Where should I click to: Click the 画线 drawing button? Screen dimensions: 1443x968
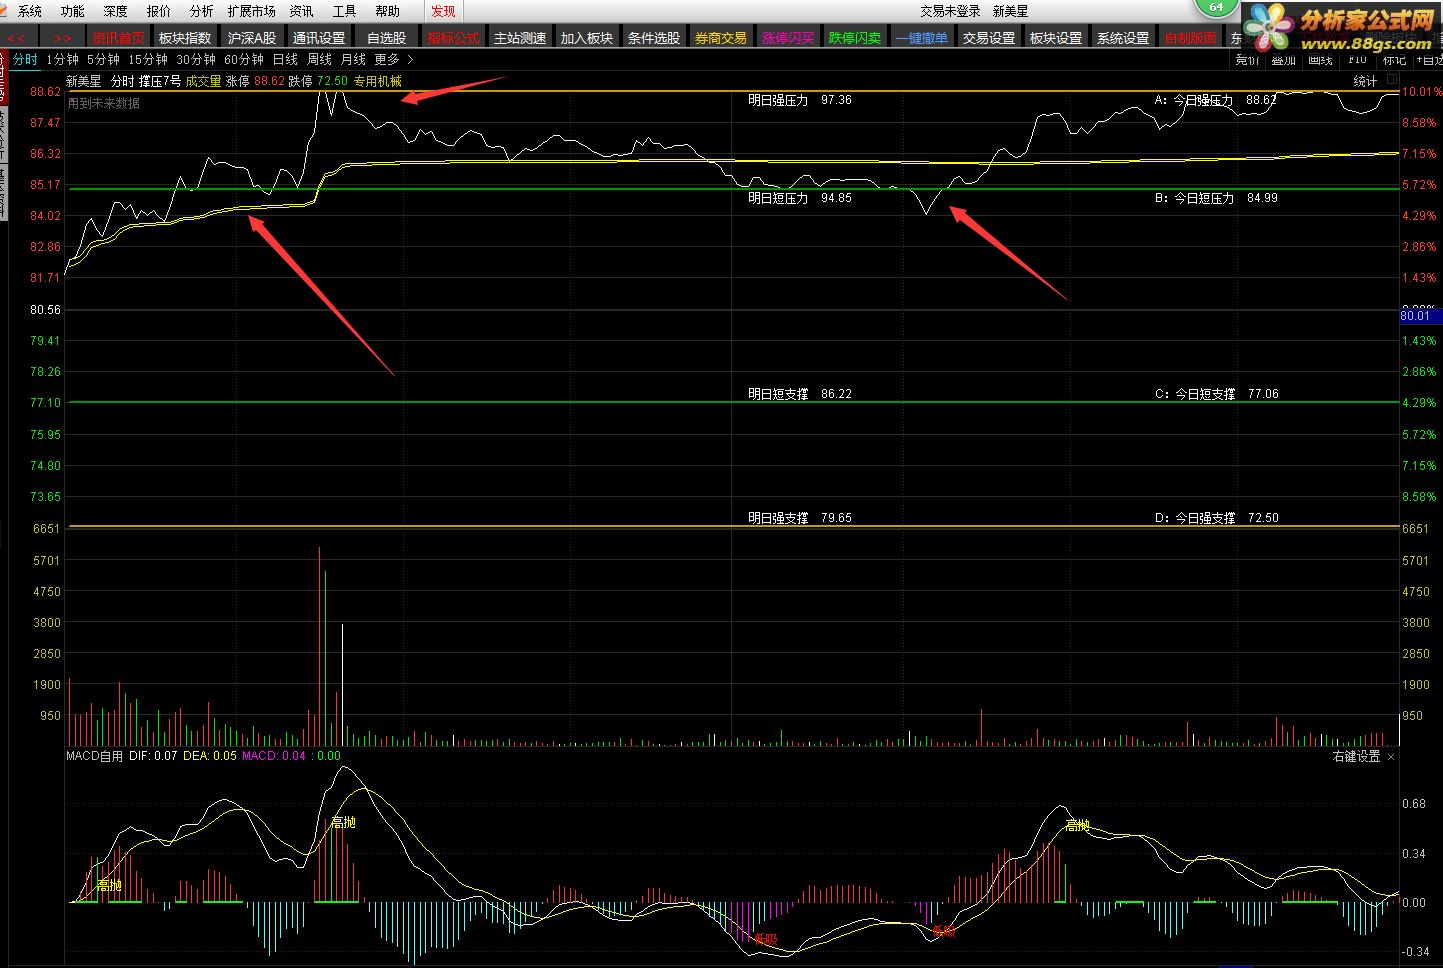click(1320, 60)
